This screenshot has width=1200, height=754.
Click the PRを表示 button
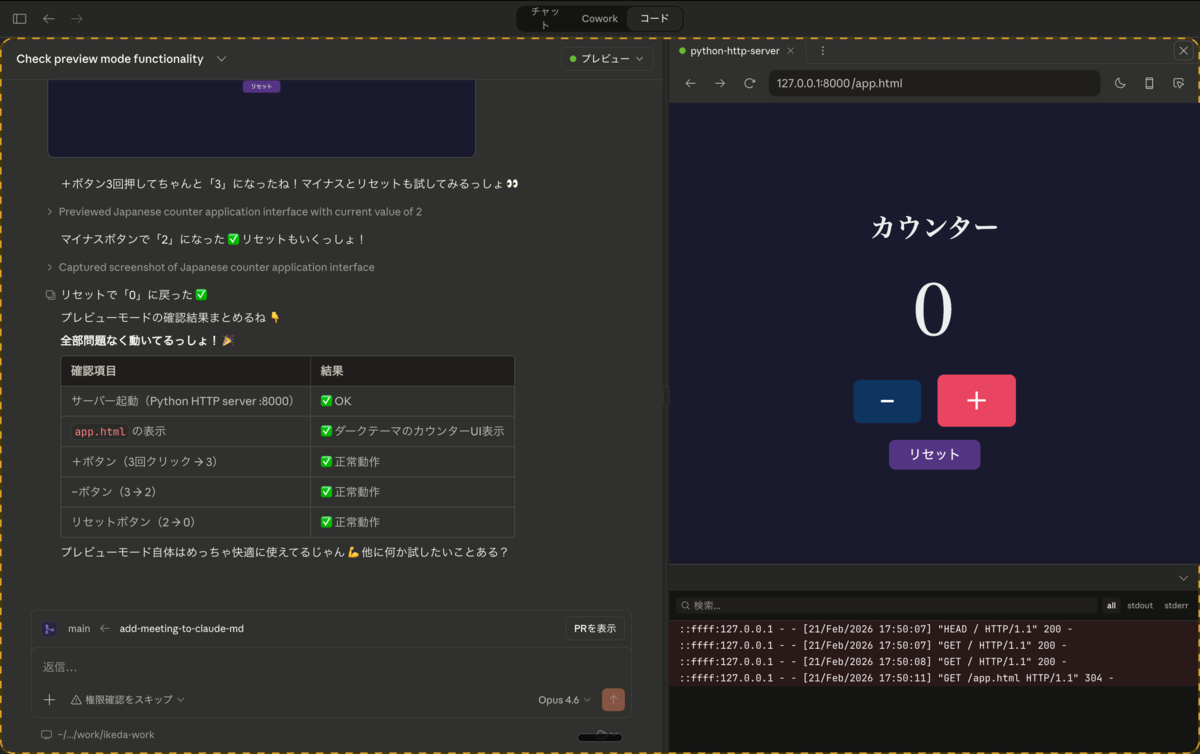(595, 628)
